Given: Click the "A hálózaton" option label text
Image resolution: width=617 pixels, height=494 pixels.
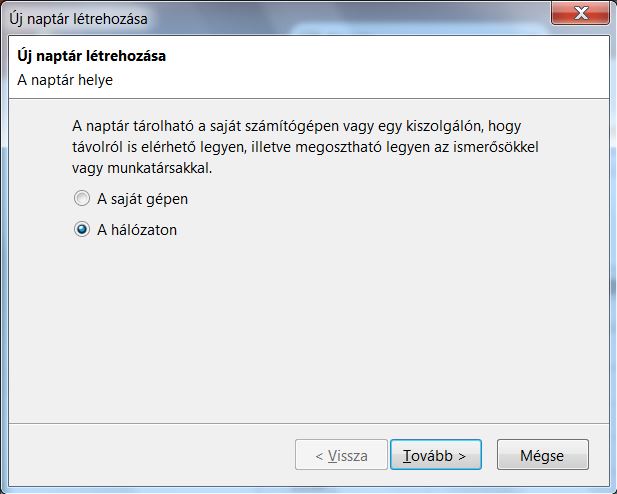Looking at the screenshot, I should click(137, 229).
